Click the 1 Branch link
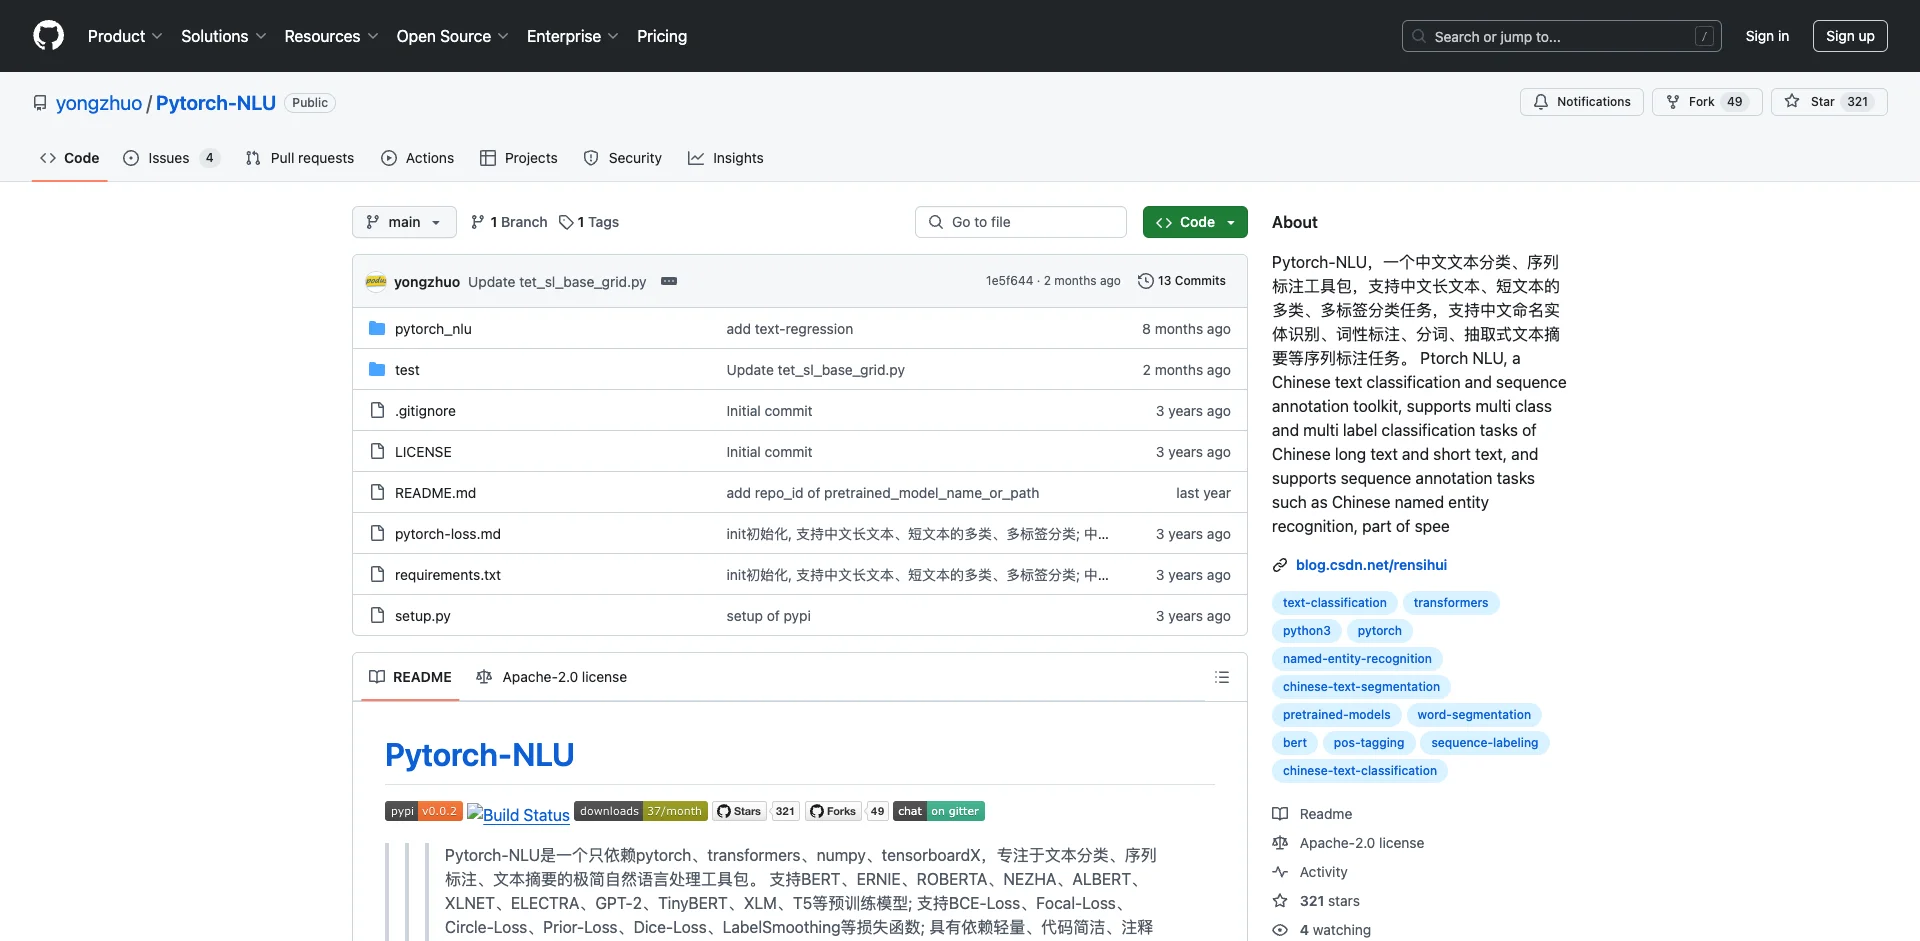Viewport: 1920px width, 941px height. click(x=509, y=222)
